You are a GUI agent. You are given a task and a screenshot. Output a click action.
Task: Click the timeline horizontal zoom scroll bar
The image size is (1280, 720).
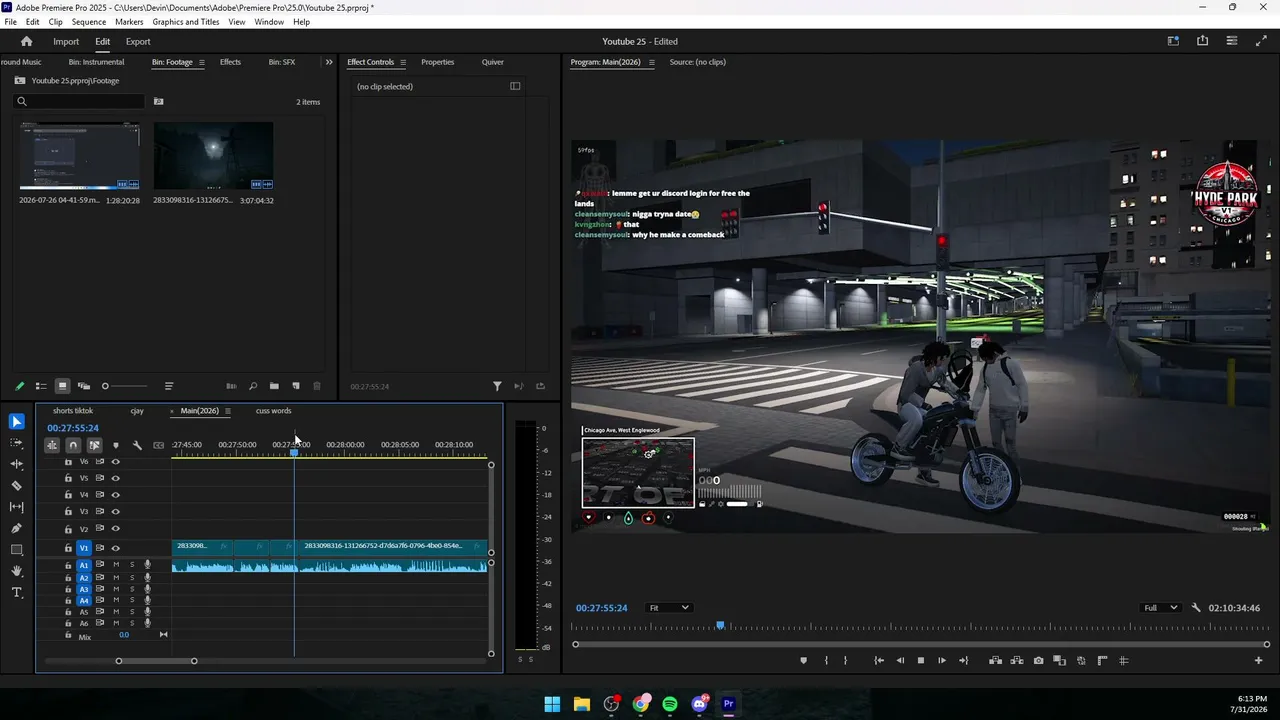tap(156, 661)
